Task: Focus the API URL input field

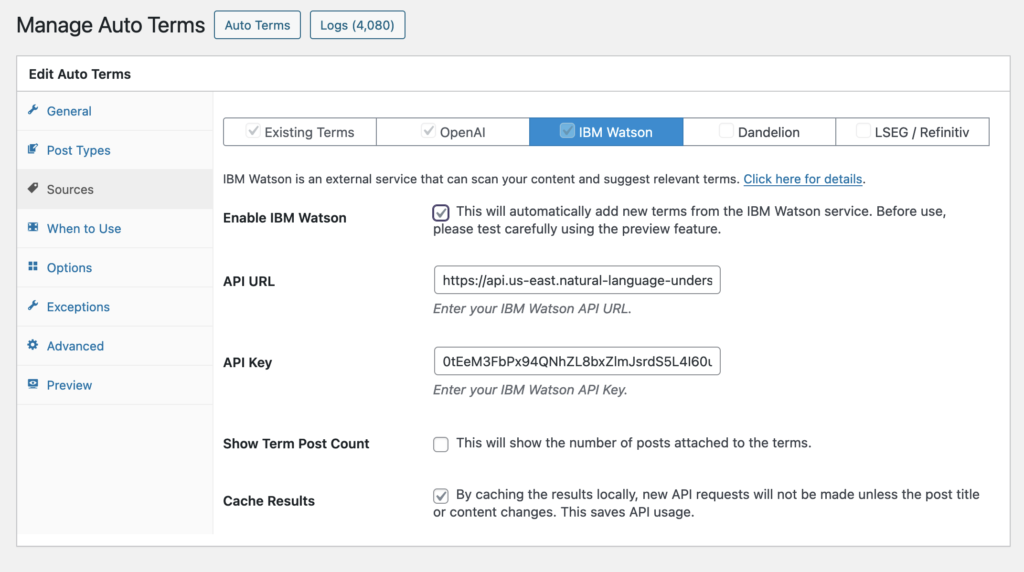Action: (577, 280)
